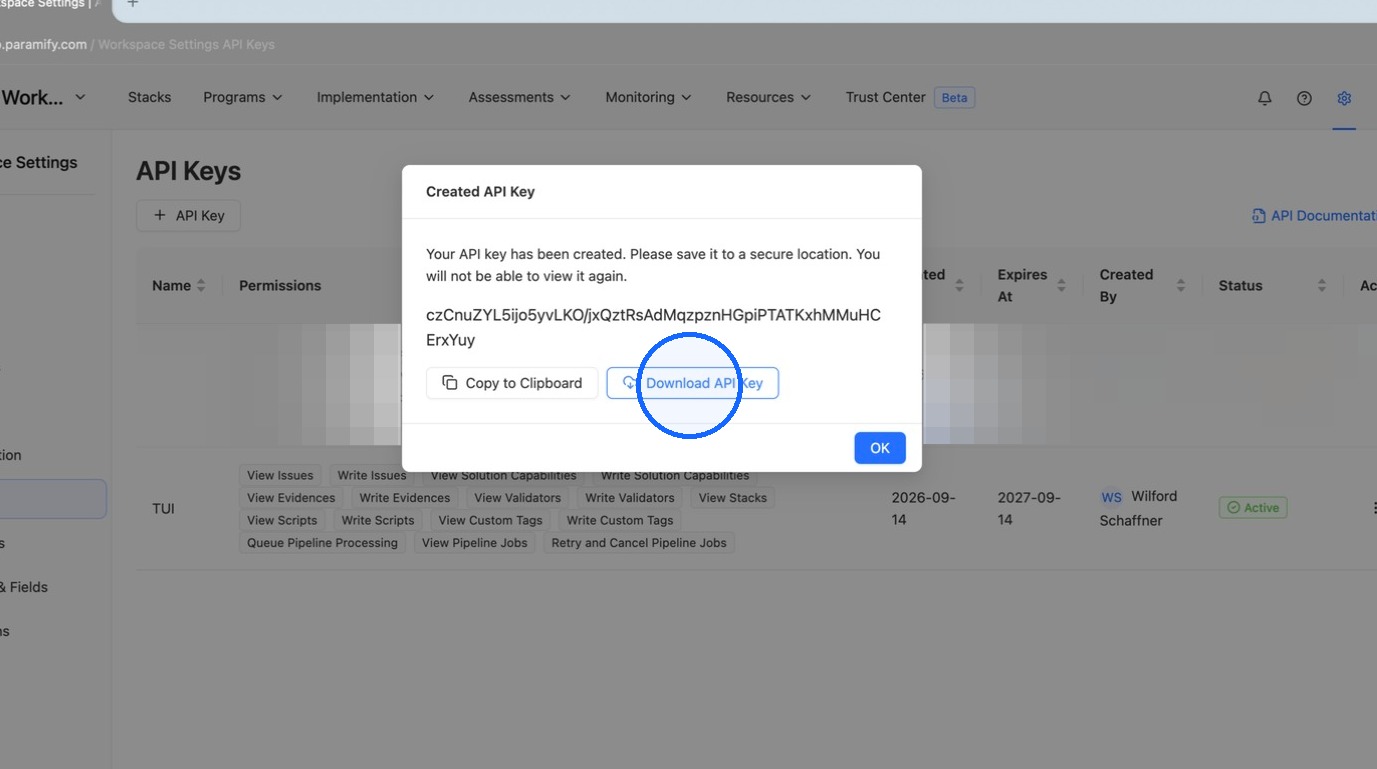Open new browser tab plus icon
The width and height of the screenshot is (1377, 769).
tap(132, 5)
